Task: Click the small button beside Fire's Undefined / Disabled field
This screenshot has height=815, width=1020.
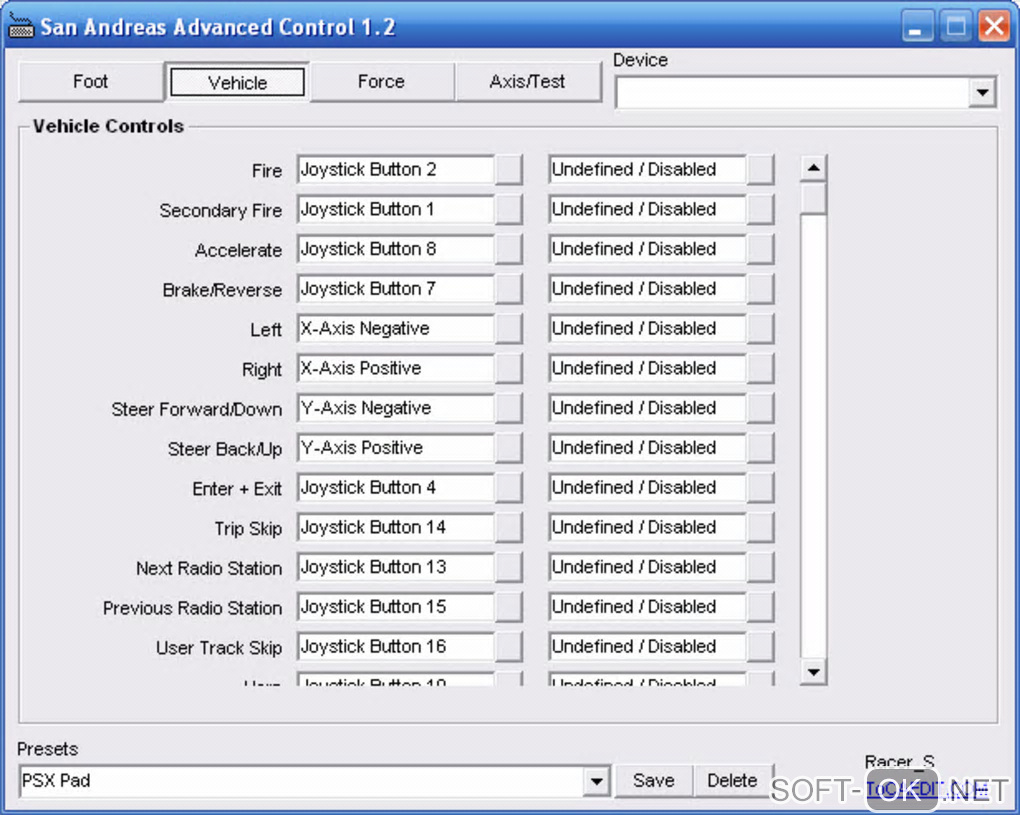Action: point(760,170)
